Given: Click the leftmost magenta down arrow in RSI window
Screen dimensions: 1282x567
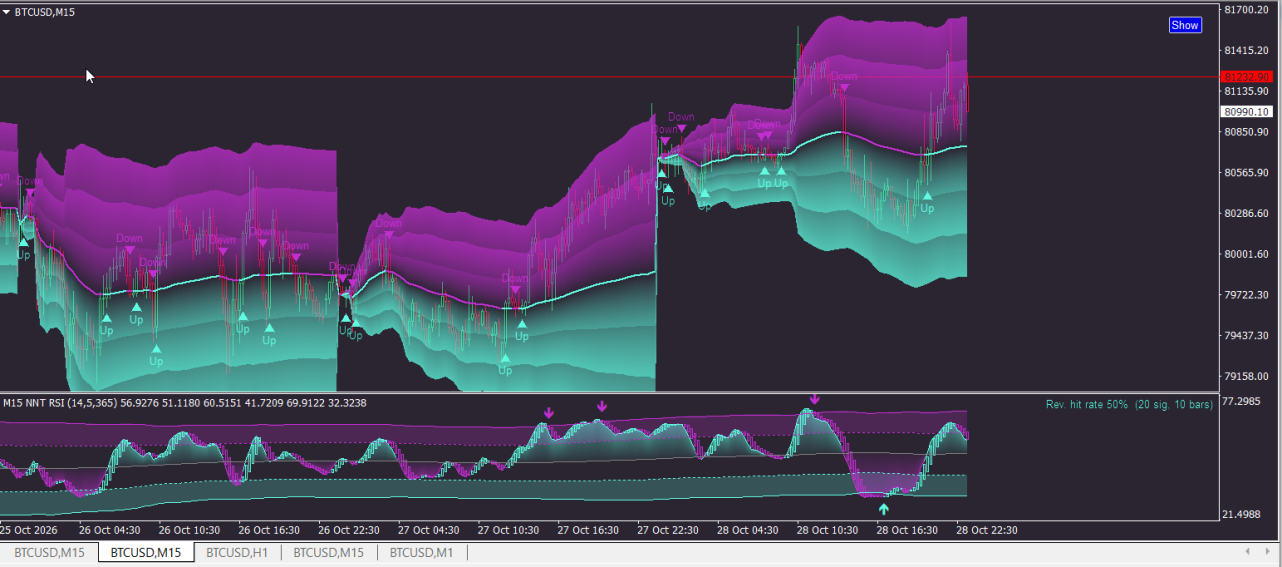Looking at the screenshot, I should pyautogui.click(x=548, y=412).
